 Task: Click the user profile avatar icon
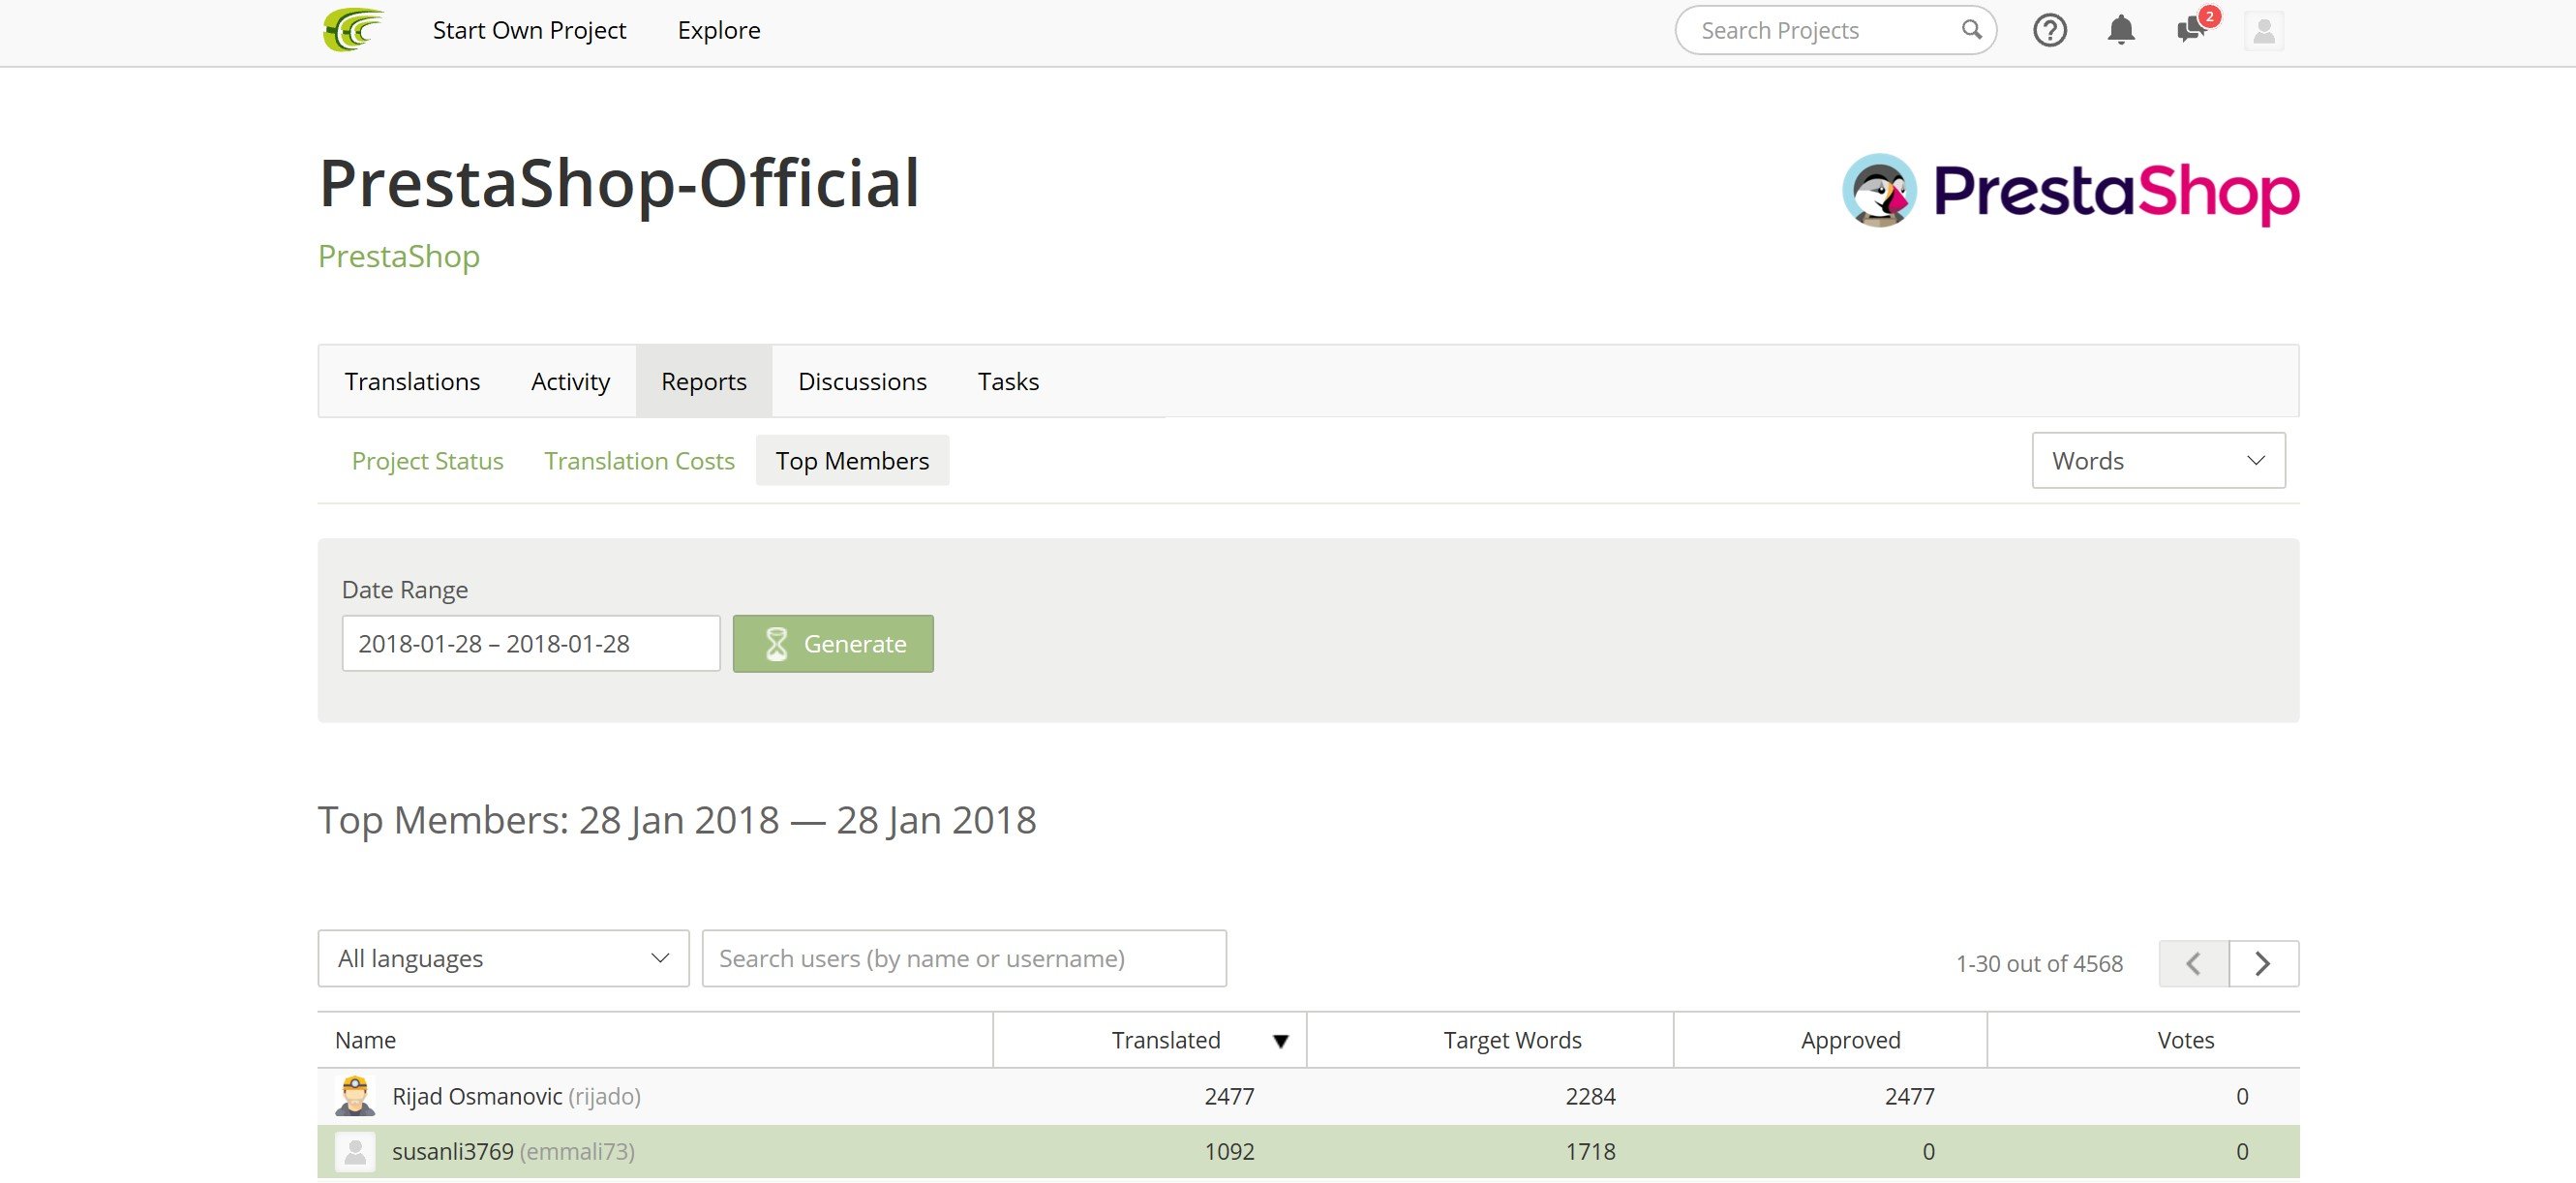(x=2263, y=30)
